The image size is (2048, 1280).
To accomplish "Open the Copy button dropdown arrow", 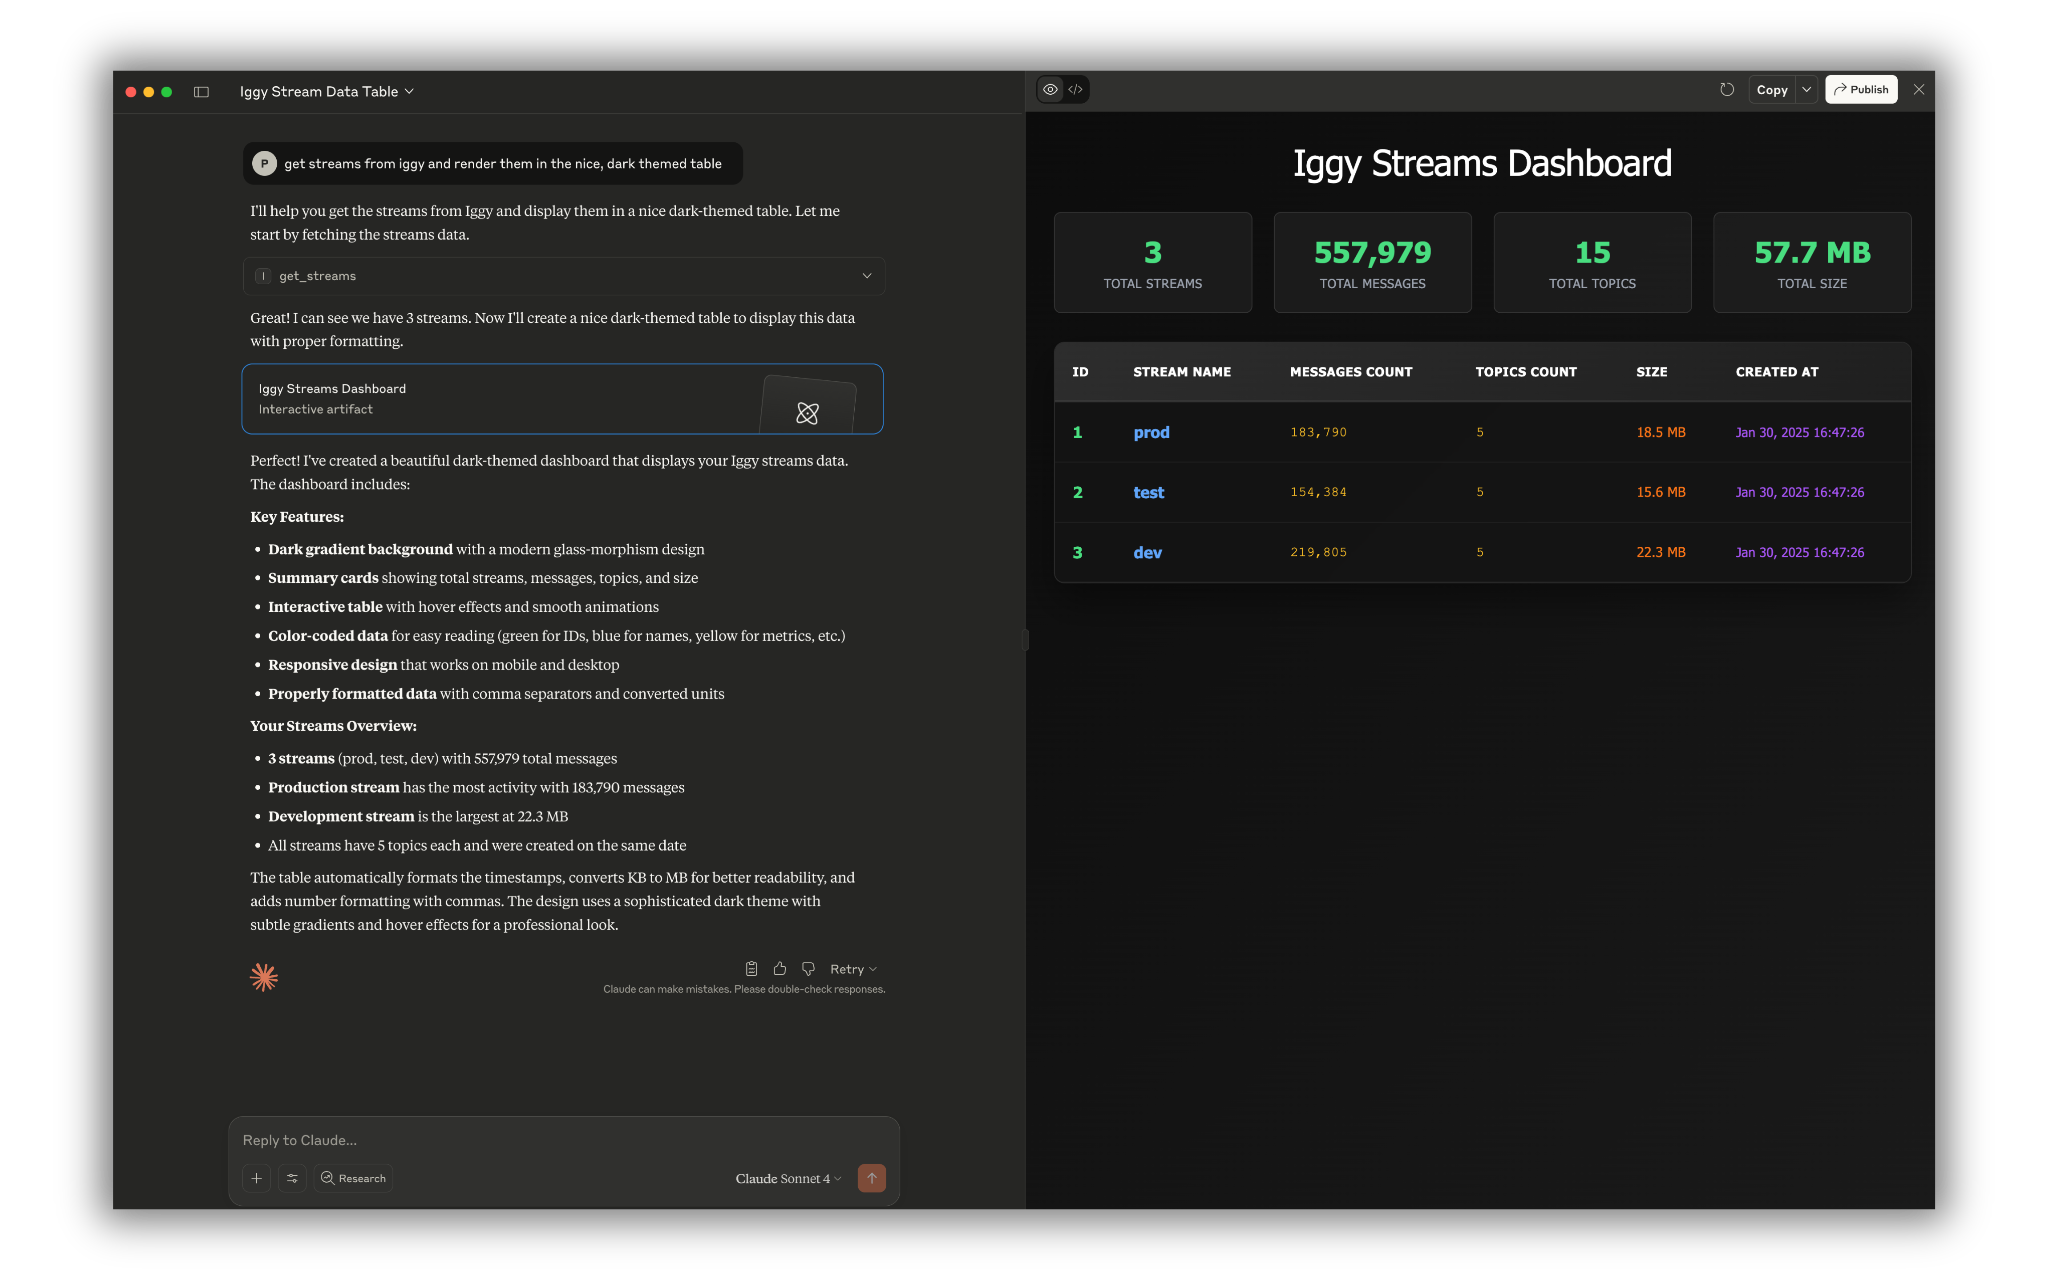I will pyautogui.click(x=1806, y=90).
